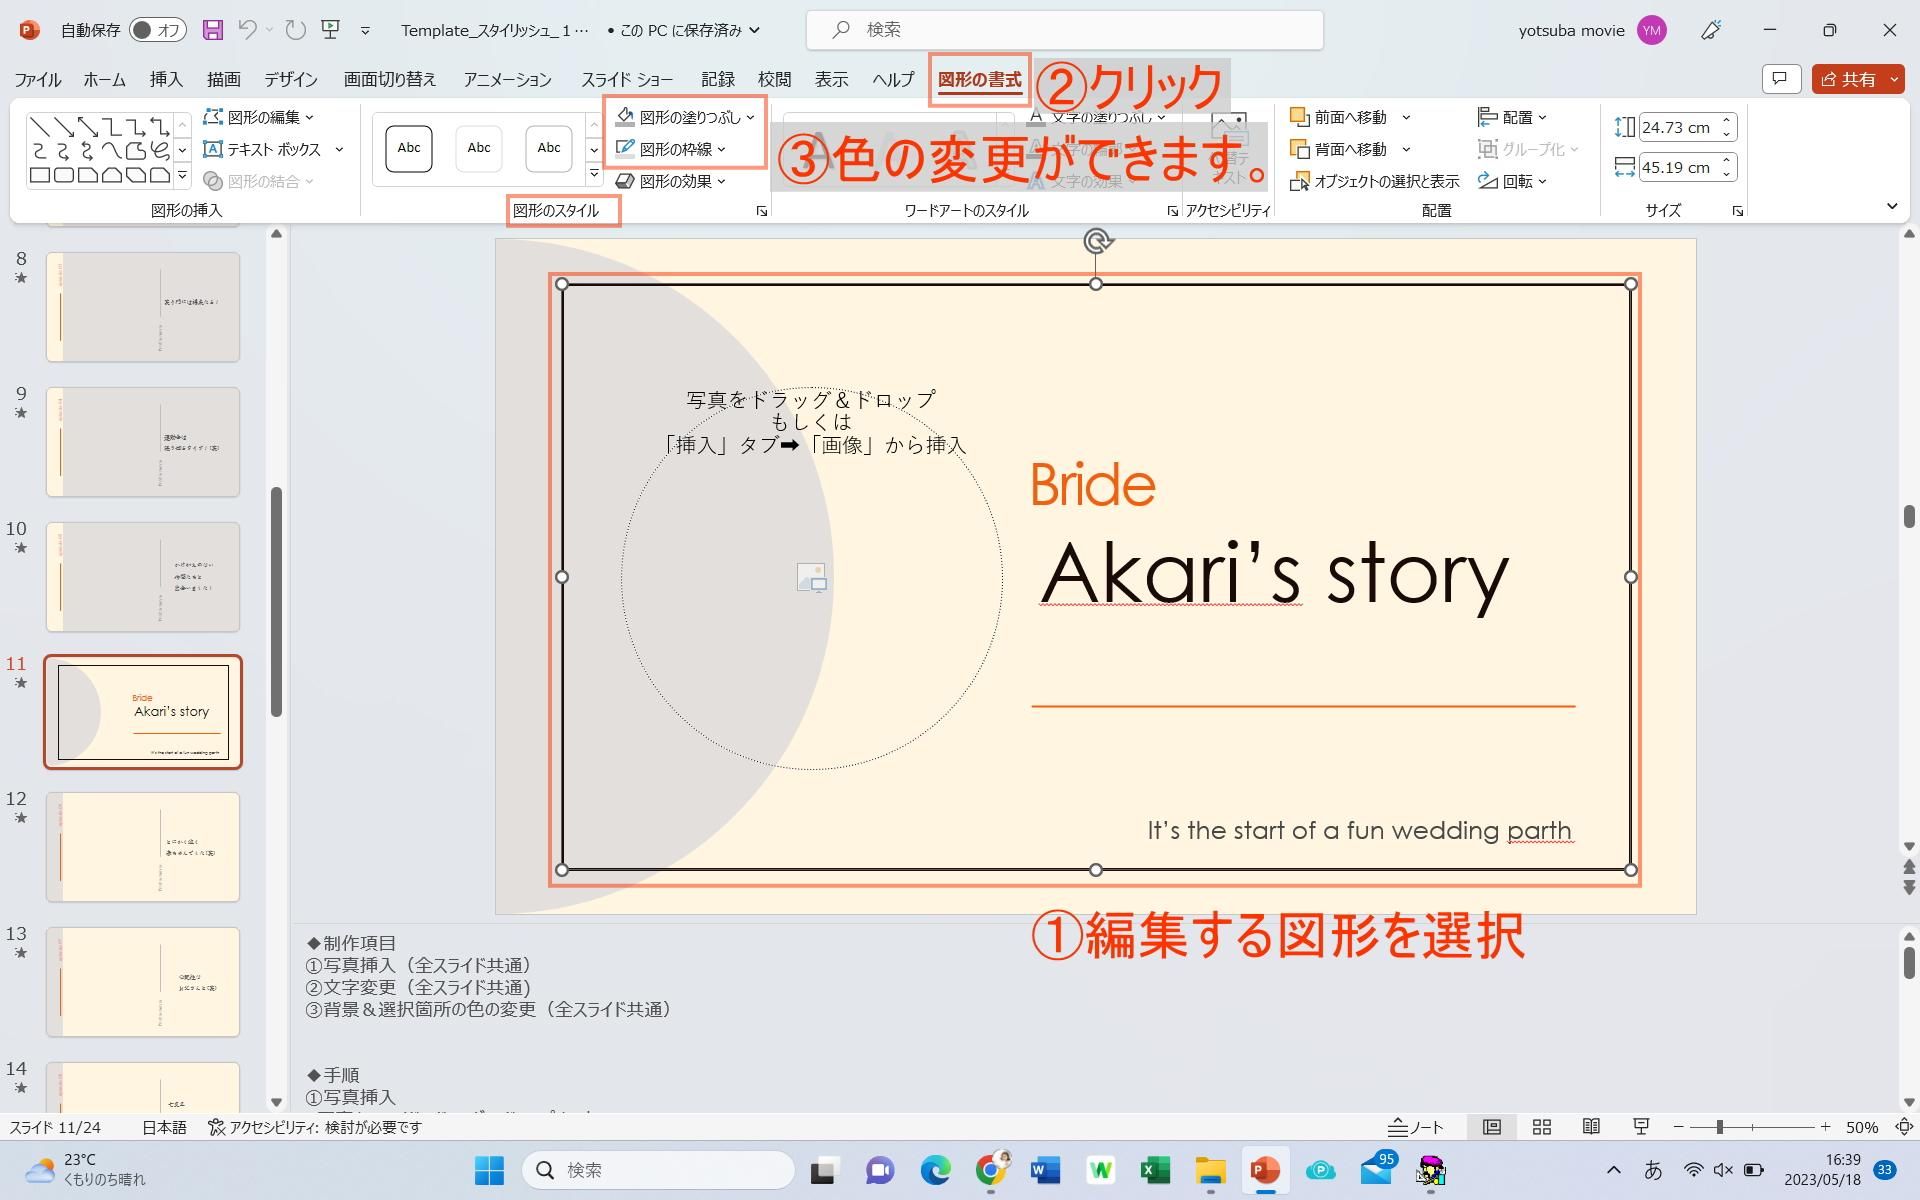Click the search box in title bar
The width and height of the screenshot is (1920, 1200).
point(1064,30)
